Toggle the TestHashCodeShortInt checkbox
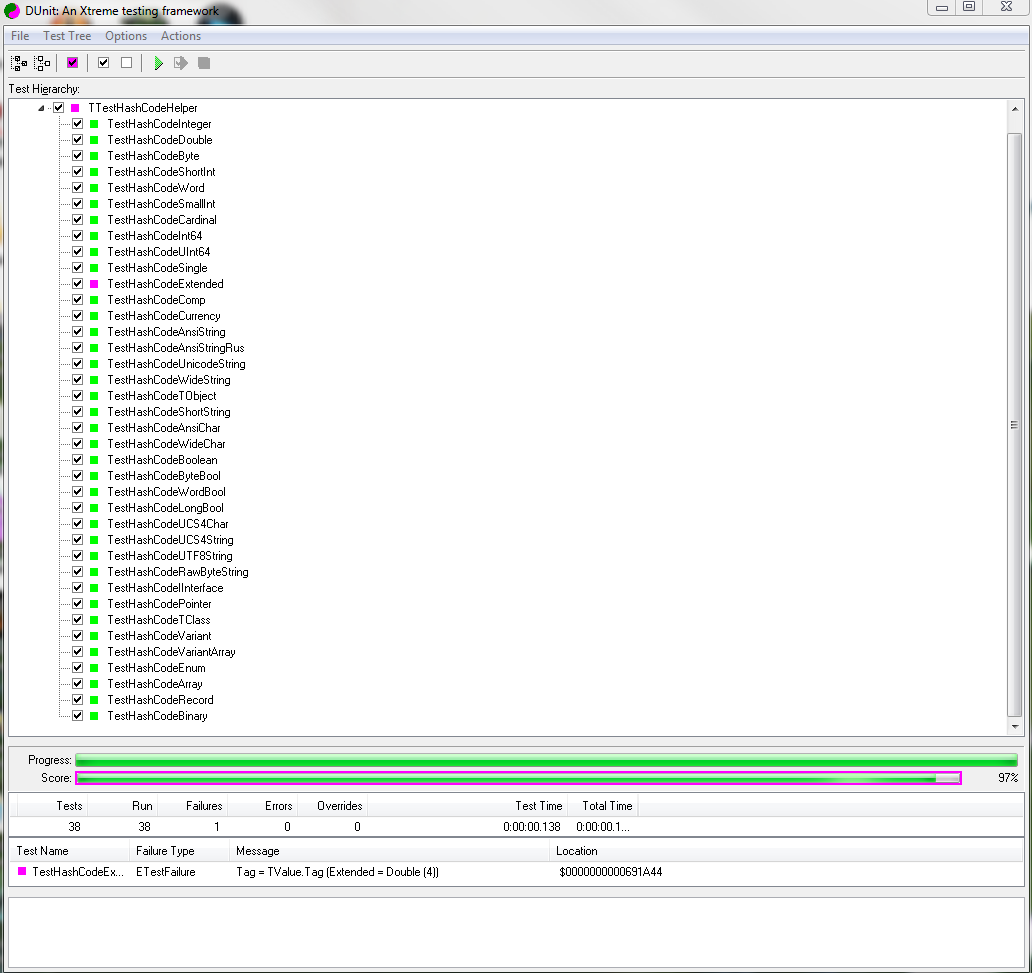This screenshot has height=973, width=1032. 78,172
